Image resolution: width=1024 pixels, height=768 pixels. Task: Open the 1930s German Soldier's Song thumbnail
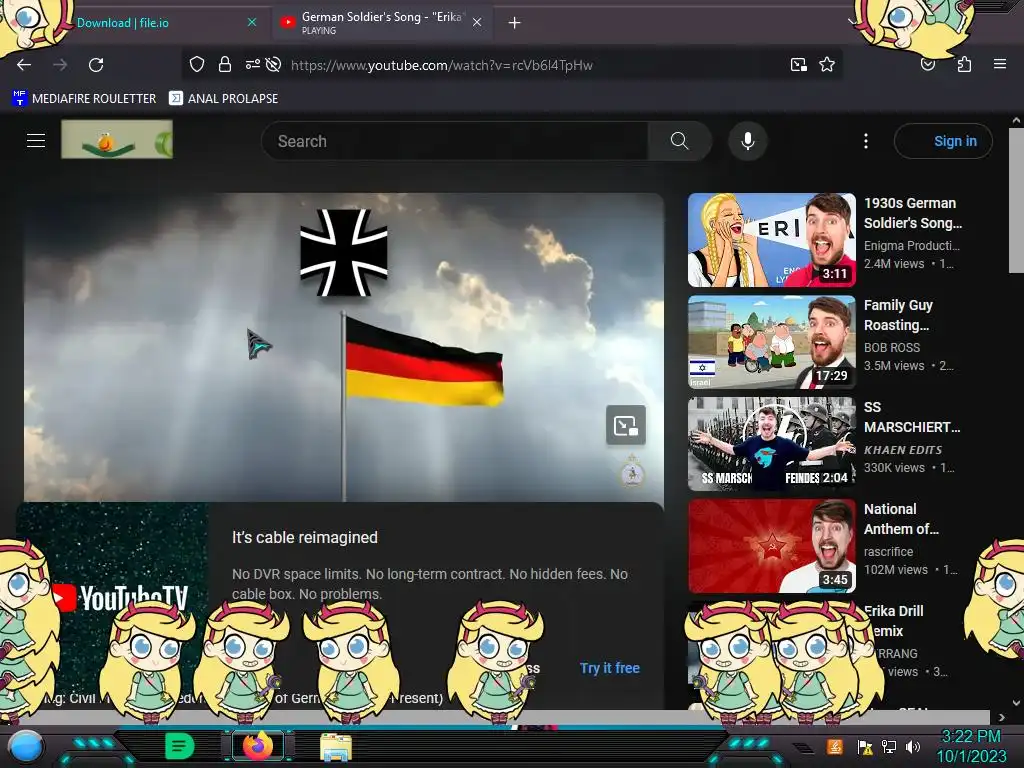coord(771,240)
